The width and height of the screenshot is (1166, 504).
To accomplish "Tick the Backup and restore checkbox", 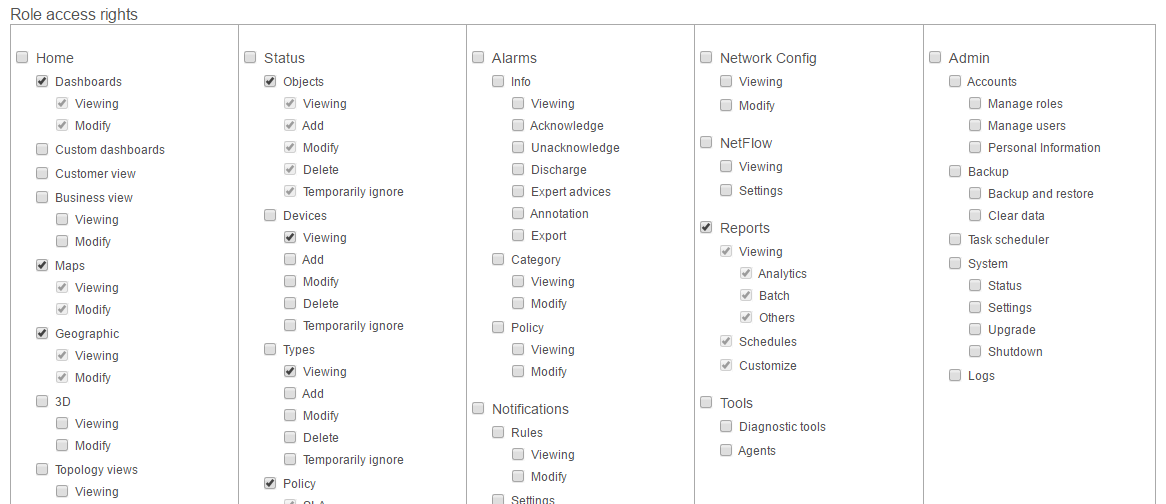I will 975,193.
